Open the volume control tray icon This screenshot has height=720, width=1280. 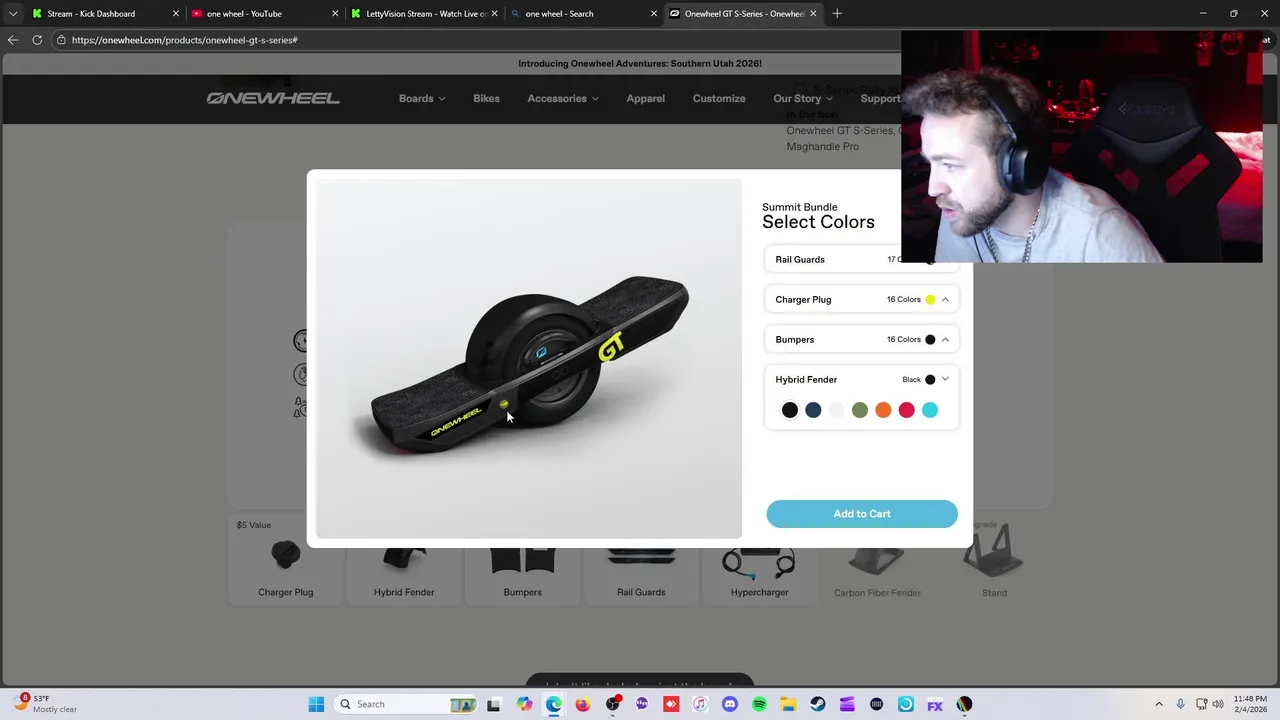1218,704
